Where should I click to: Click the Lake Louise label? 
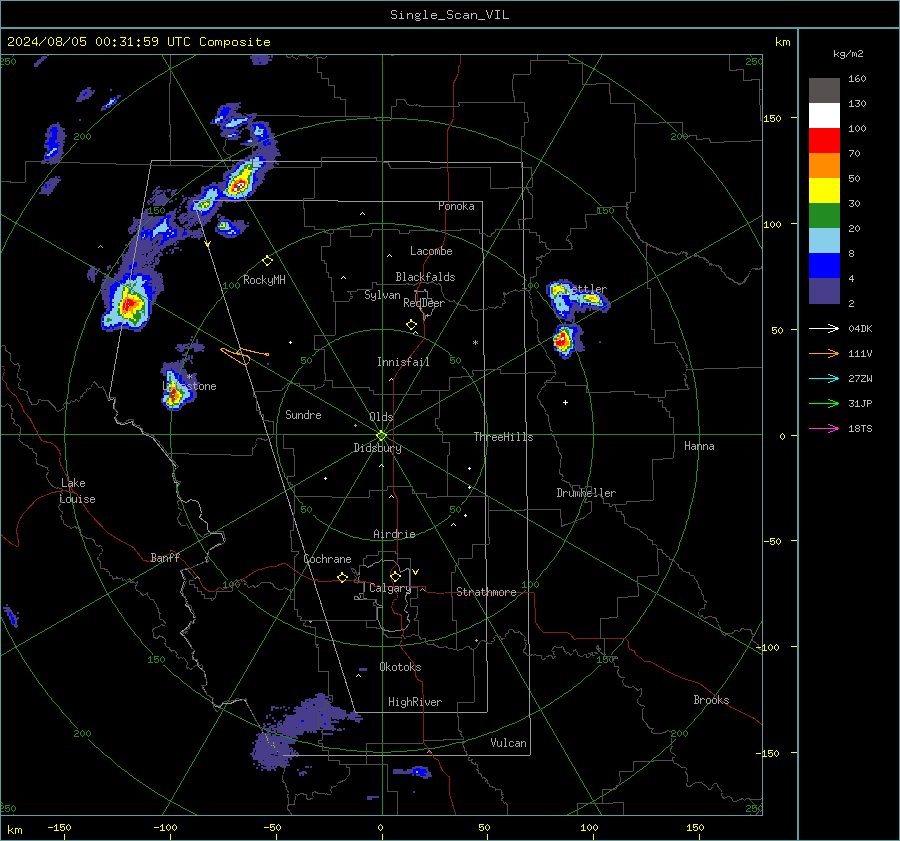click(77, 491)
